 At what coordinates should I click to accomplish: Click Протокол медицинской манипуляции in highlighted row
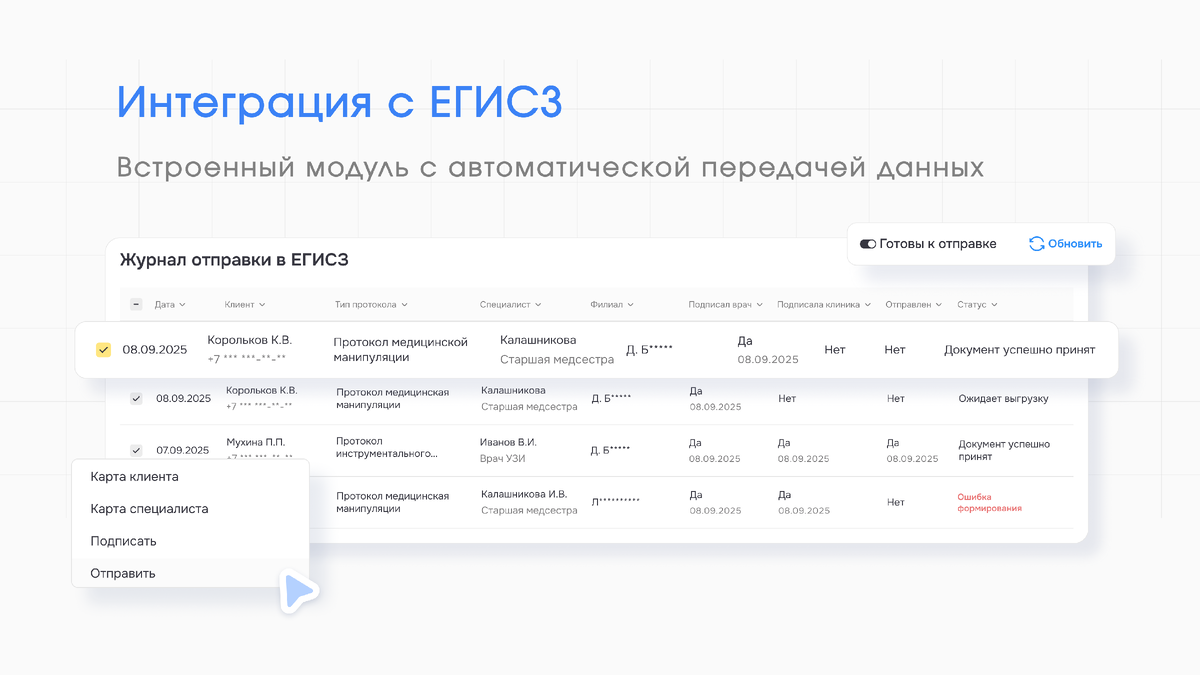pos(401,349)
